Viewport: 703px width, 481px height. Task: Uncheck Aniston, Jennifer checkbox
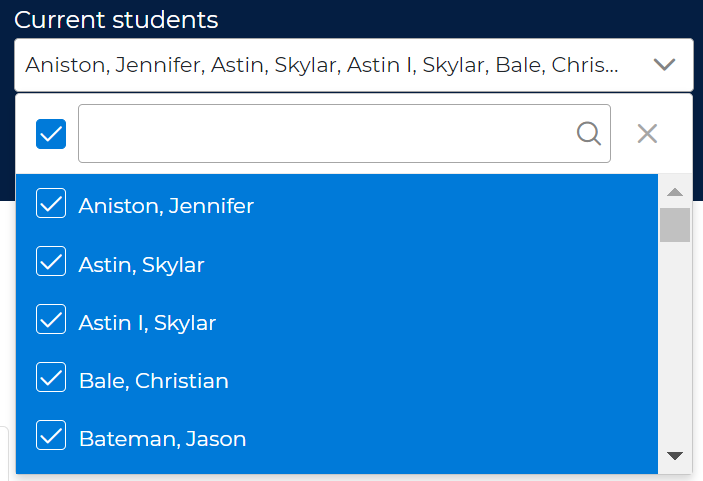51,205
